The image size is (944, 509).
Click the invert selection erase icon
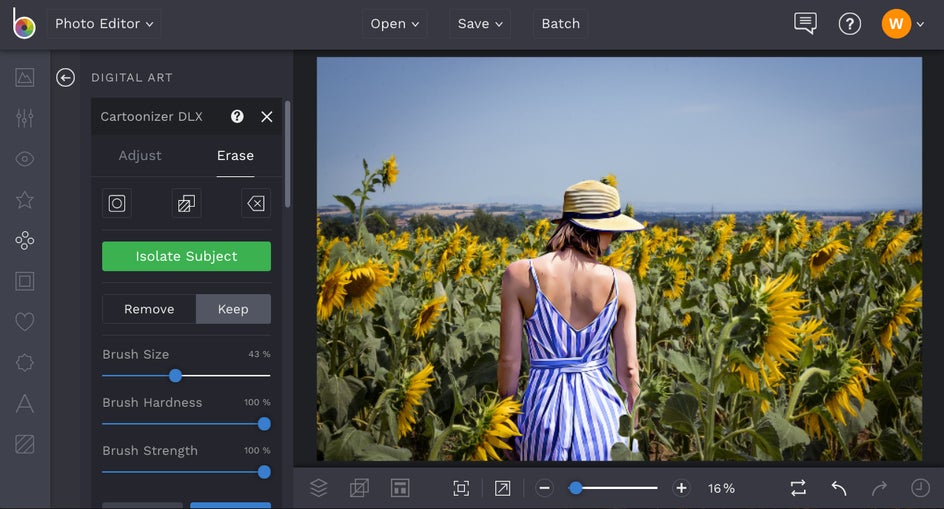click(186, 203)
